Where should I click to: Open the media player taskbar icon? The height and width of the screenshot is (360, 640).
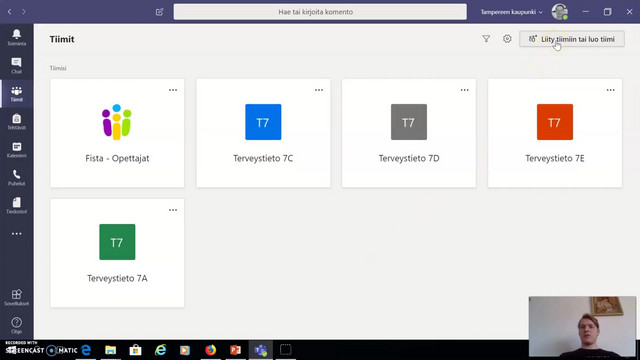tap(185, 350)
